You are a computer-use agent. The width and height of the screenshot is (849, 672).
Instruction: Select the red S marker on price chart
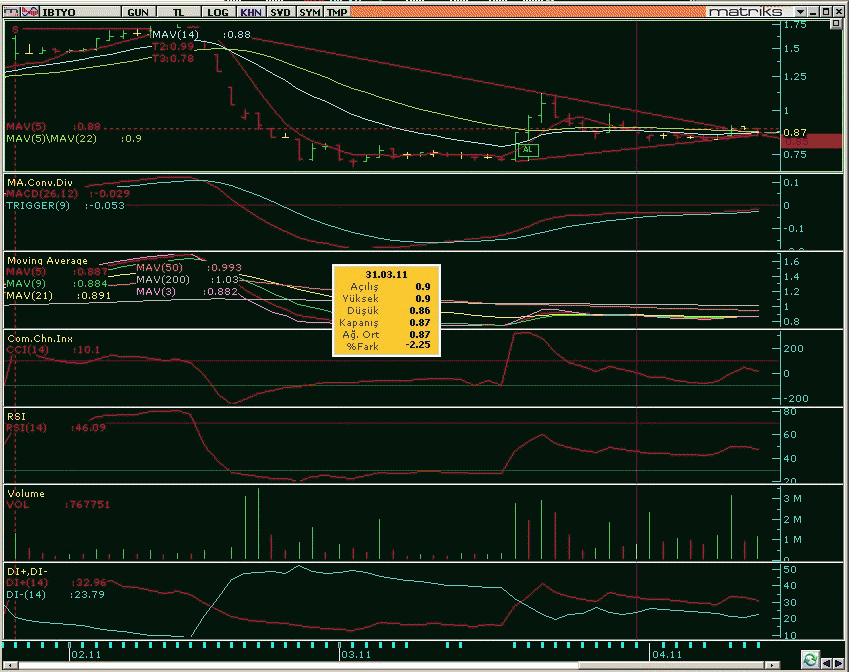(x=16, y=29)
